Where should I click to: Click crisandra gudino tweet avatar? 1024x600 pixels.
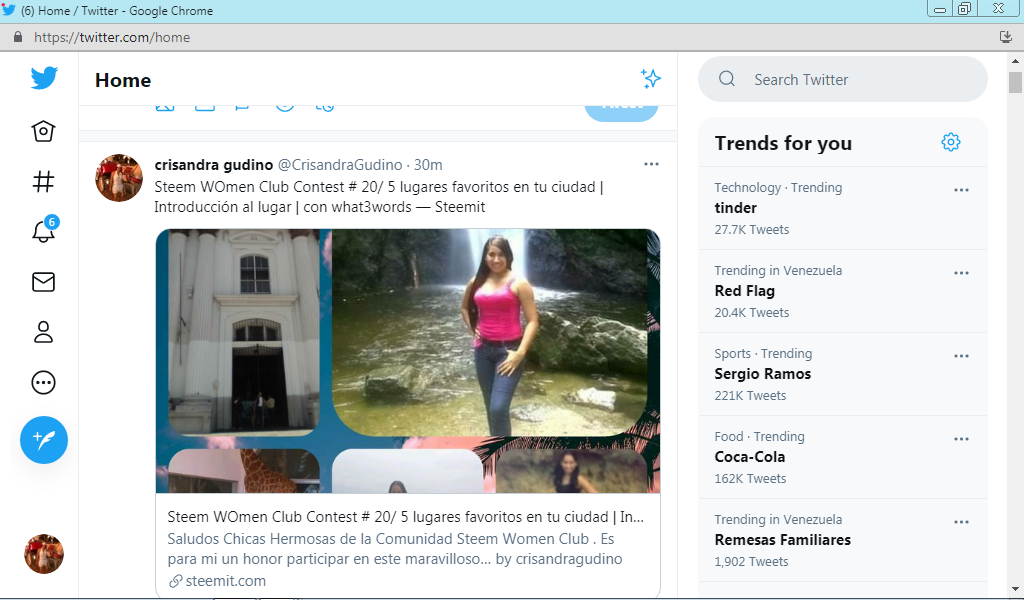[119, 178]
